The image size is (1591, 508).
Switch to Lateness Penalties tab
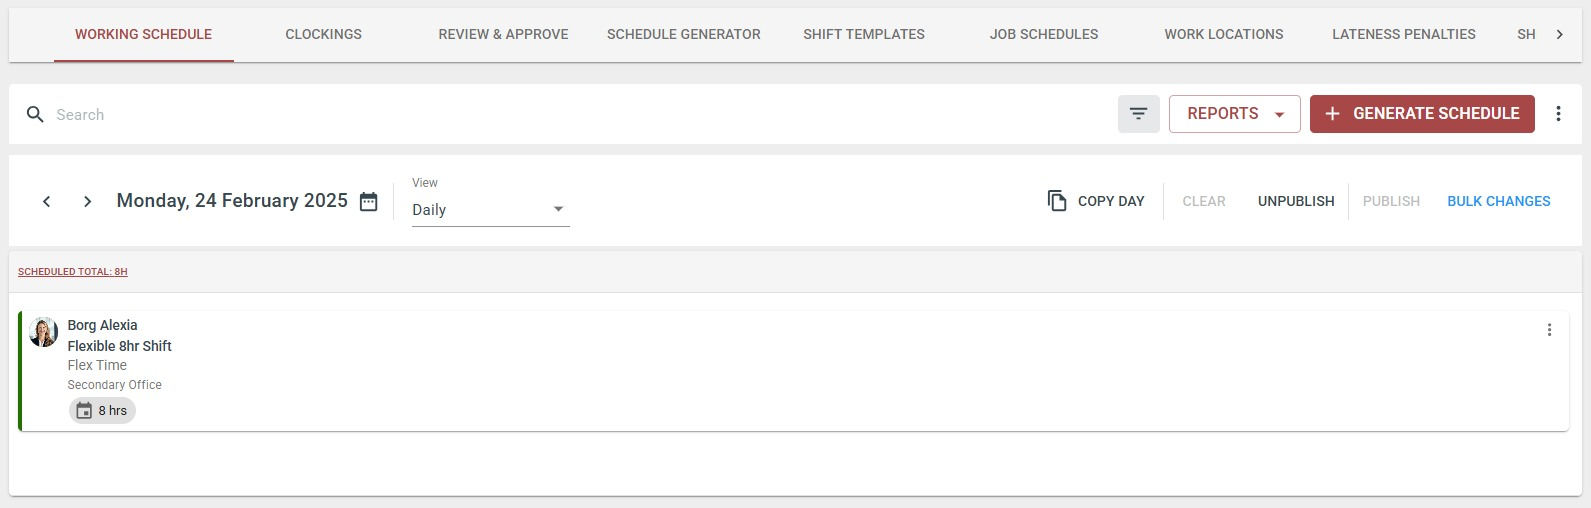click(x=1403, y=34)
